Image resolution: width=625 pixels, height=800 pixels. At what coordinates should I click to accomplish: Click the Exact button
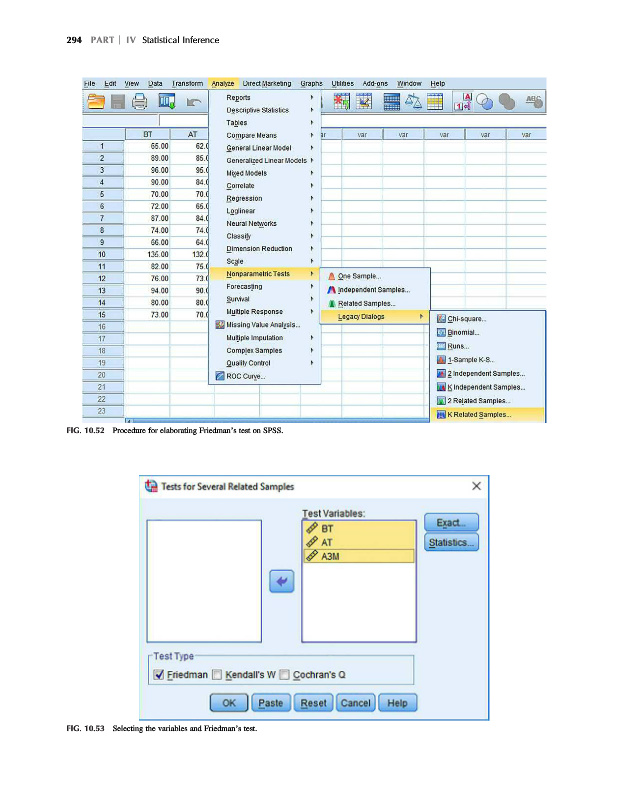coord(452,522)
